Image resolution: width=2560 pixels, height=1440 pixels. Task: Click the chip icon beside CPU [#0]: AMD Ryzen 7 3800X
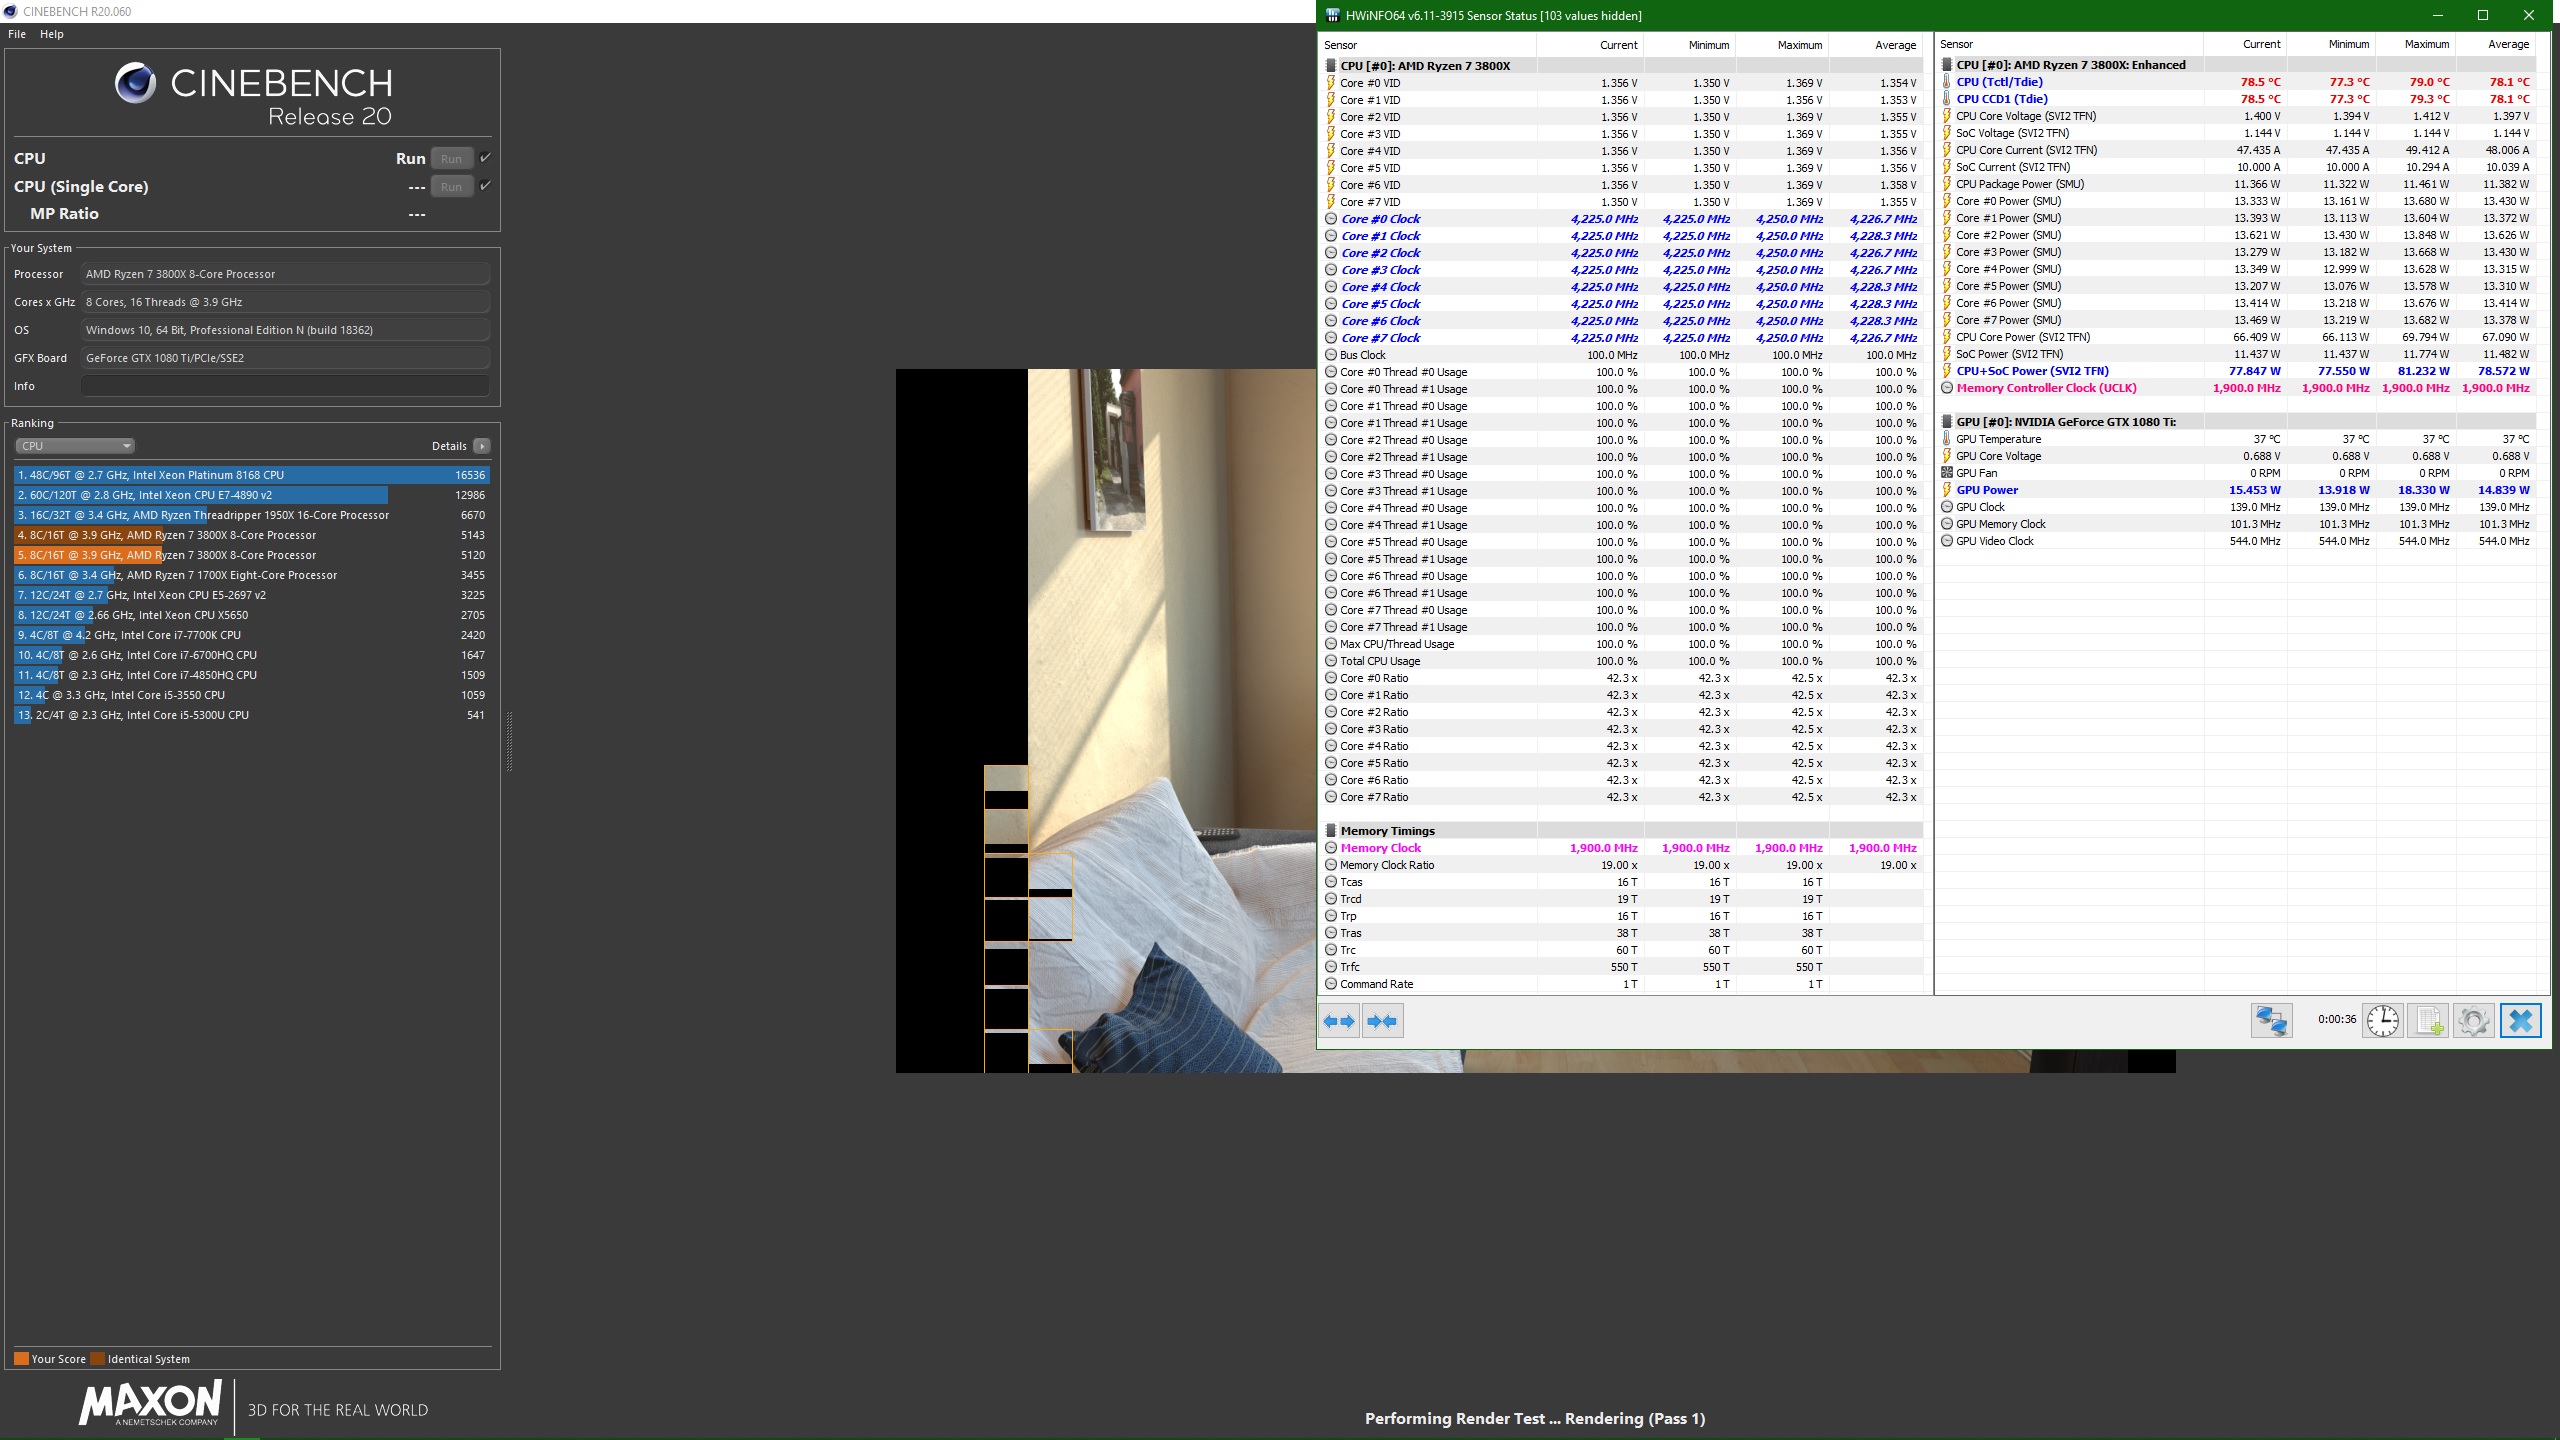[x=1331, y=66]
